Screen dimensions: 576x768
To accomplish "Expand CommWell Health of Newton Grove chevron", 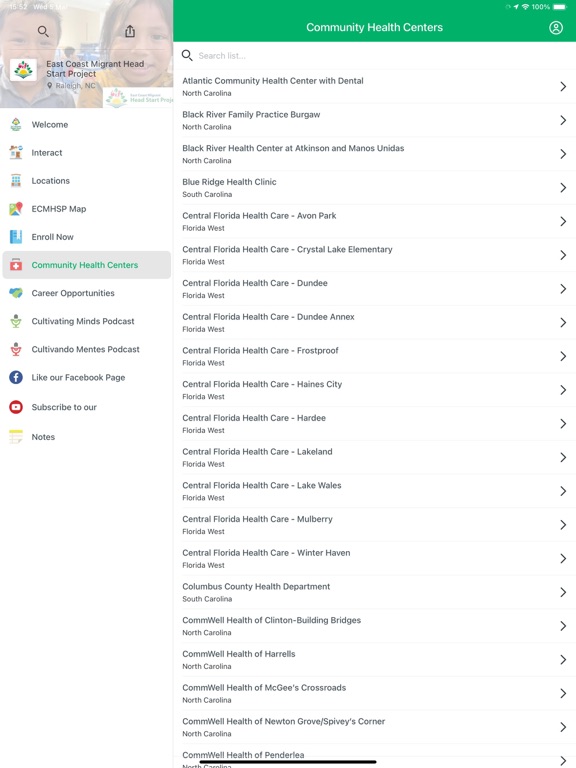I will pyautogui.click(x=563, y=727).
